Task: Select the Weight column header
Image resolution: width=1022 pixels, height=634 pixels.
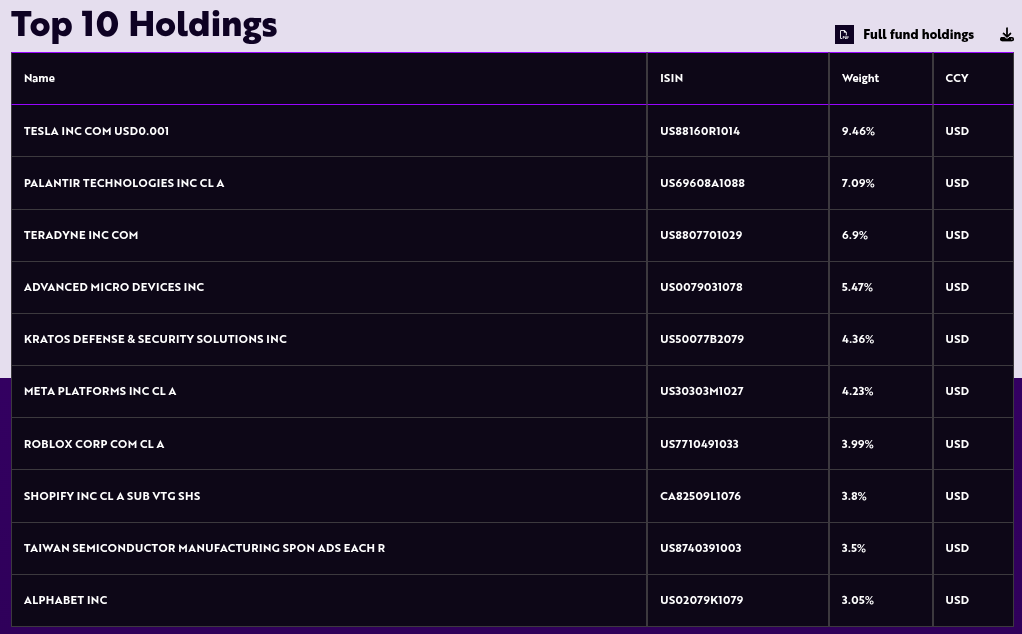Action: [860, 78]
